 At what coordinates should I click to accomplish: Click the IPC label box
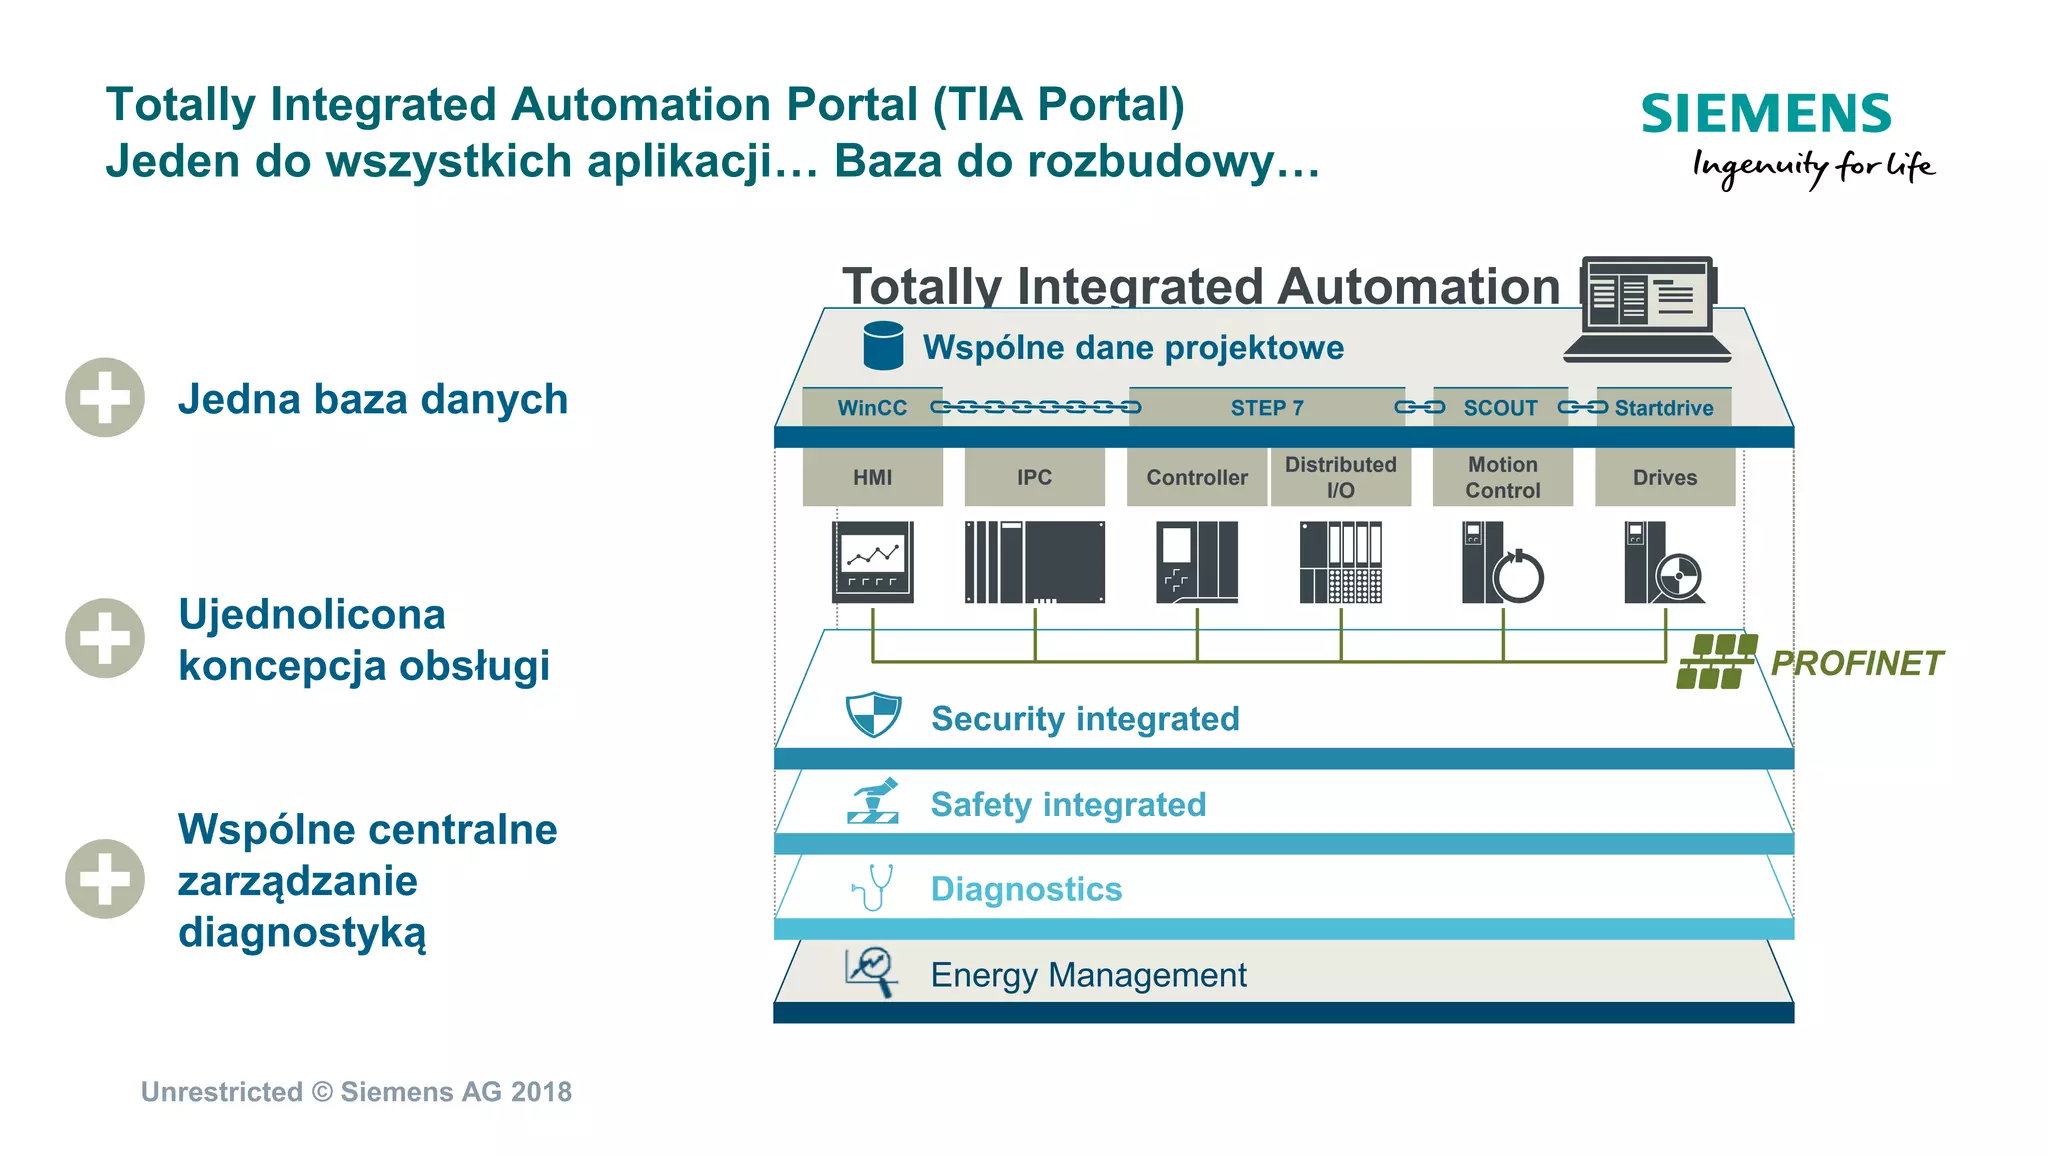(x=1035, y=477)
